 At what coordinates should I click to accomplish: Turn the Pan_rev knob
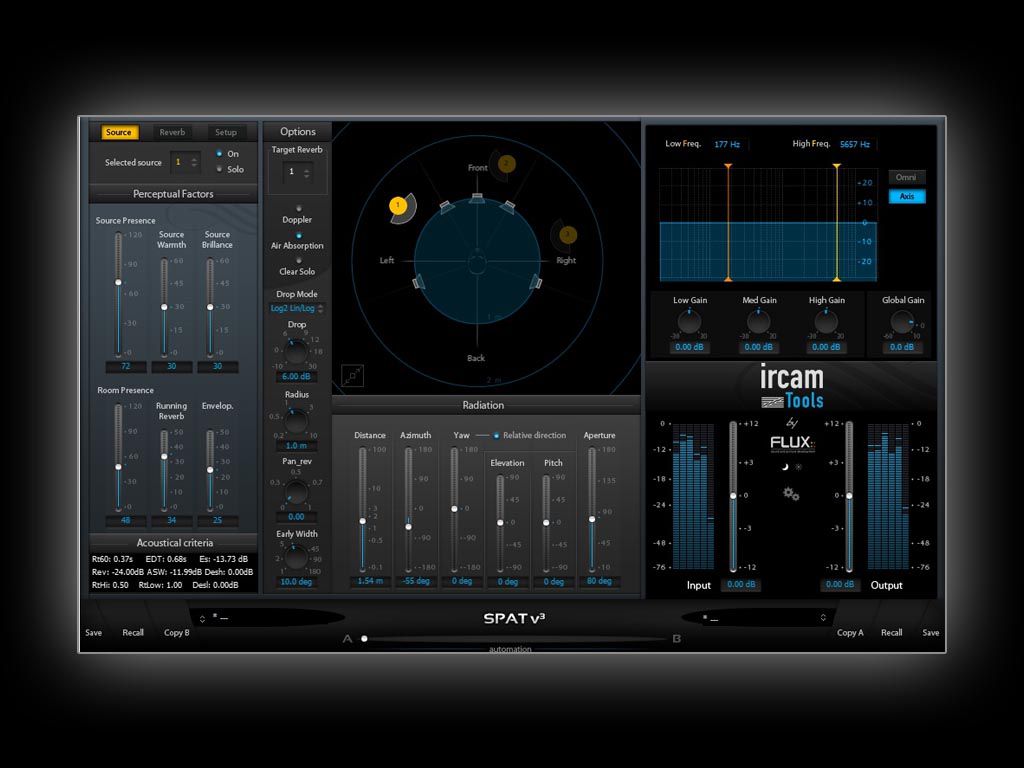[296, 492]
